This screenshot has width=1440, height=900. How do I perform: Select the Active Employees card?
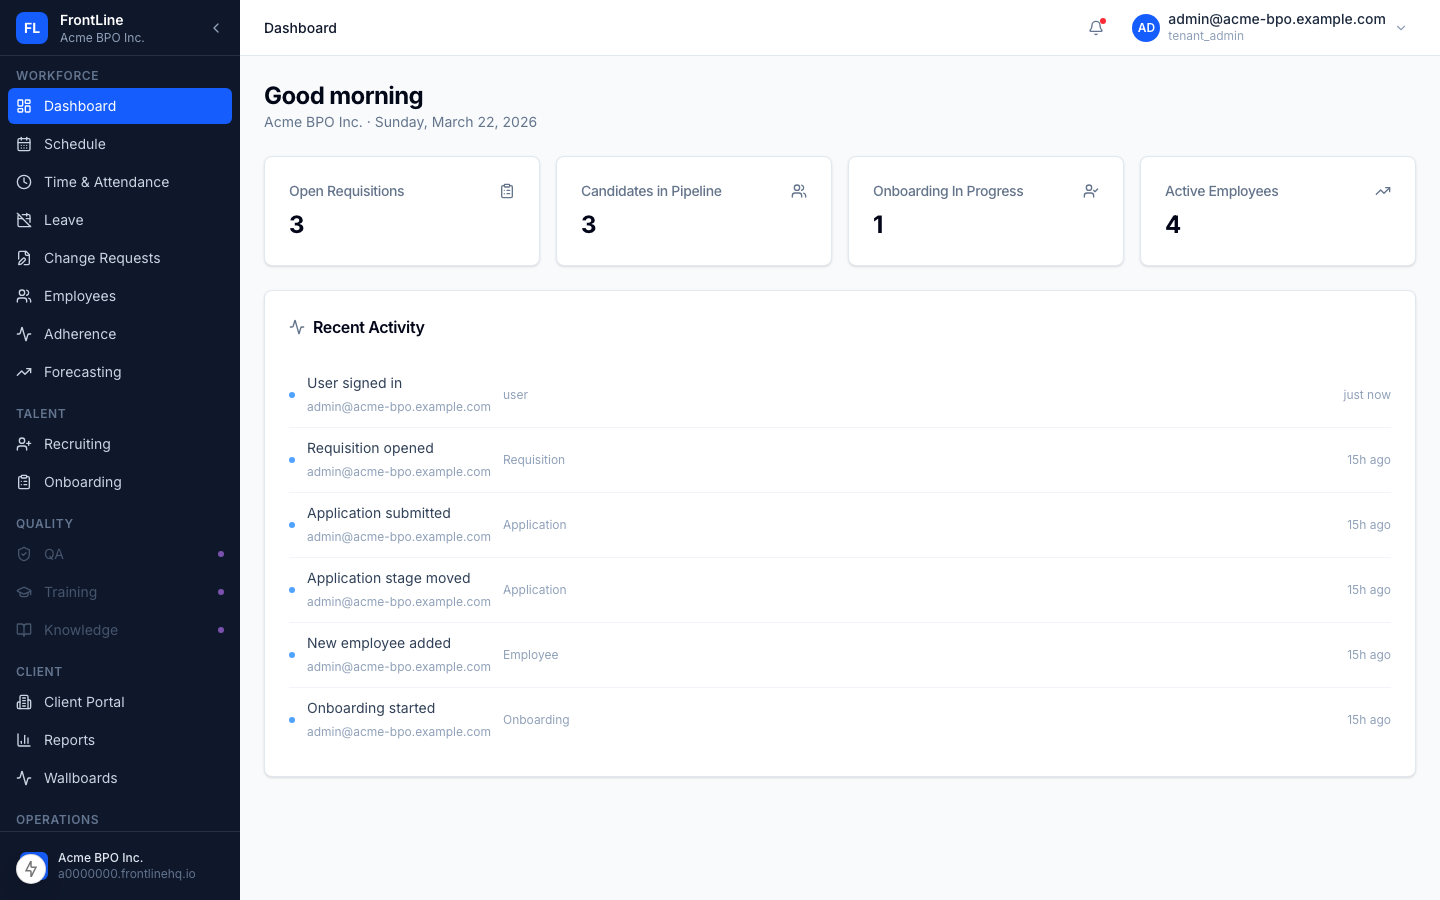click(1277, 211)
